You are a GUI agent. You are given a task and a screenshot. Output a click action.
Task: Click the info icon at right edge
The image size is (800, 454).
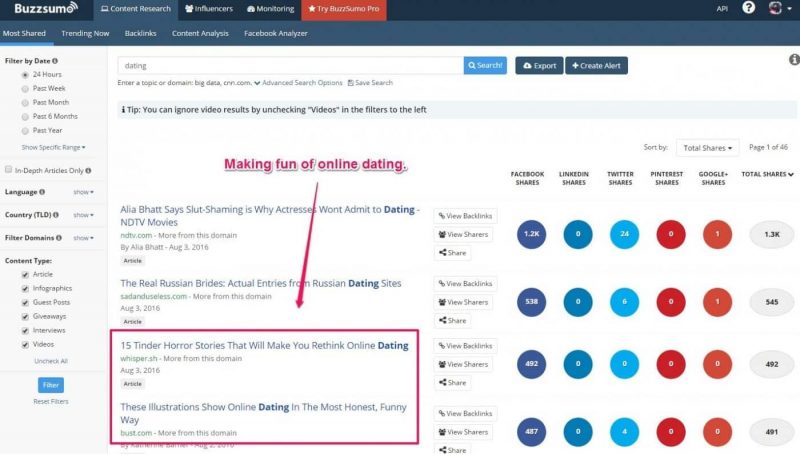pos(794,60)
